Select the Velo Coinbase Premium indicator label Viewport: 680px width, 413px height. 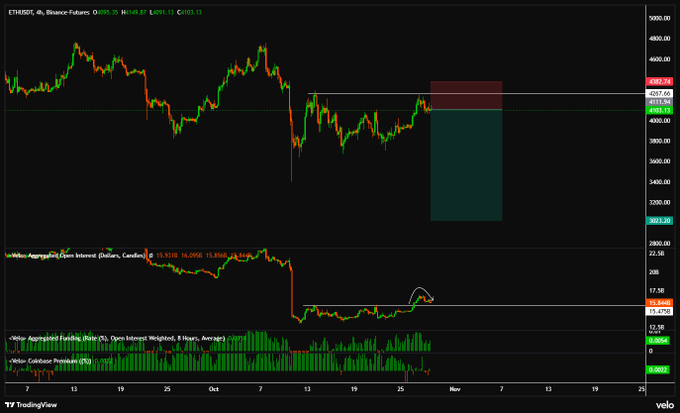click(50, 361)
